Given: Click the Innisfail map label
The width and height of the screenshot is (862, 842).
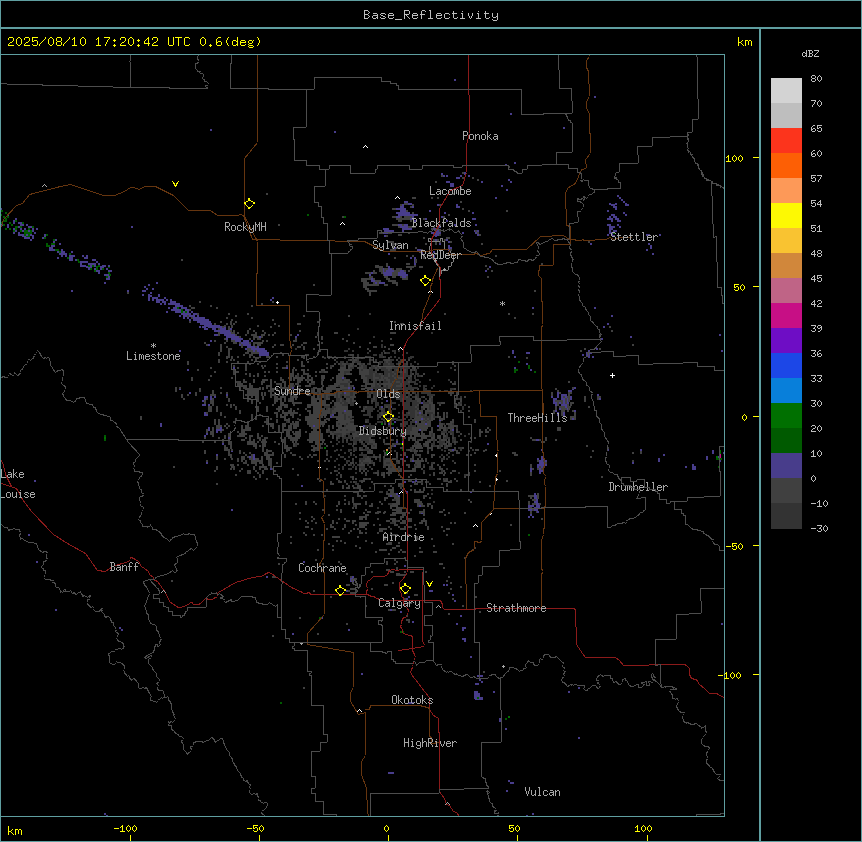Looking at the screenshot, I should pyautogui.click(x=415, y=326).
